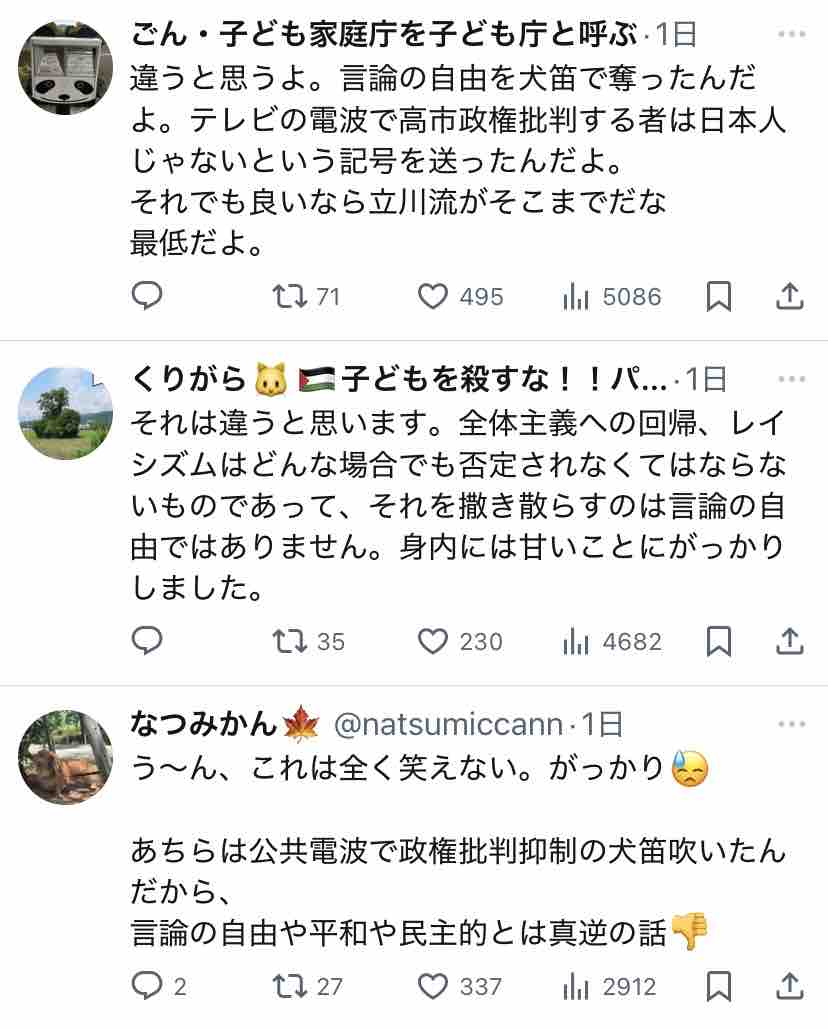Viewport: 828px width, 1029px height.
Task: Reply to the ごん tweet
Action: pos(147,297)
